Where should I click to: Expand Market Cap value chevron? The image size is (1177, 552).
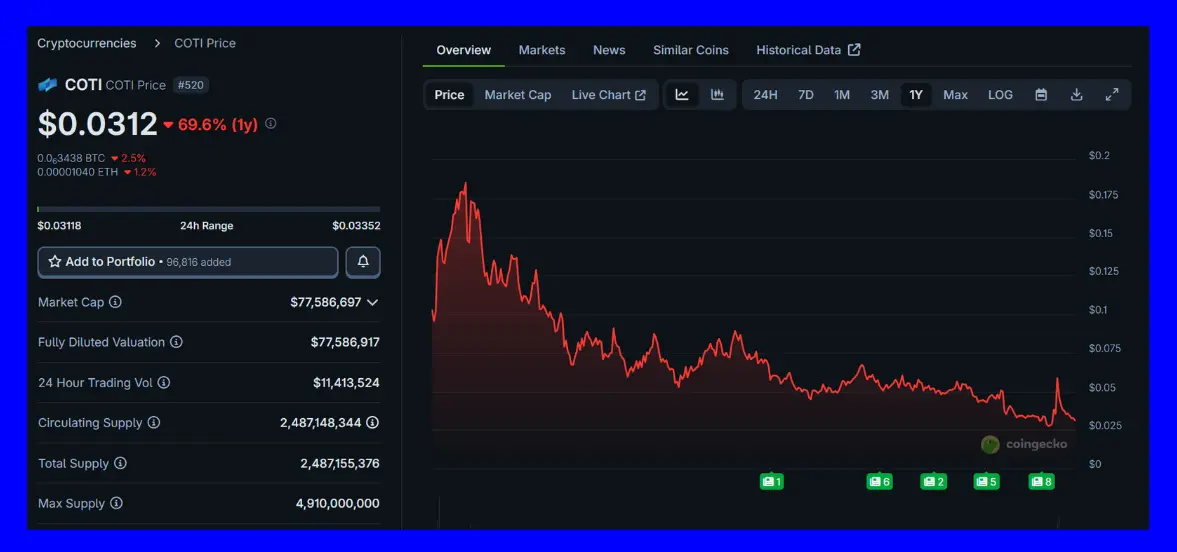373,302
